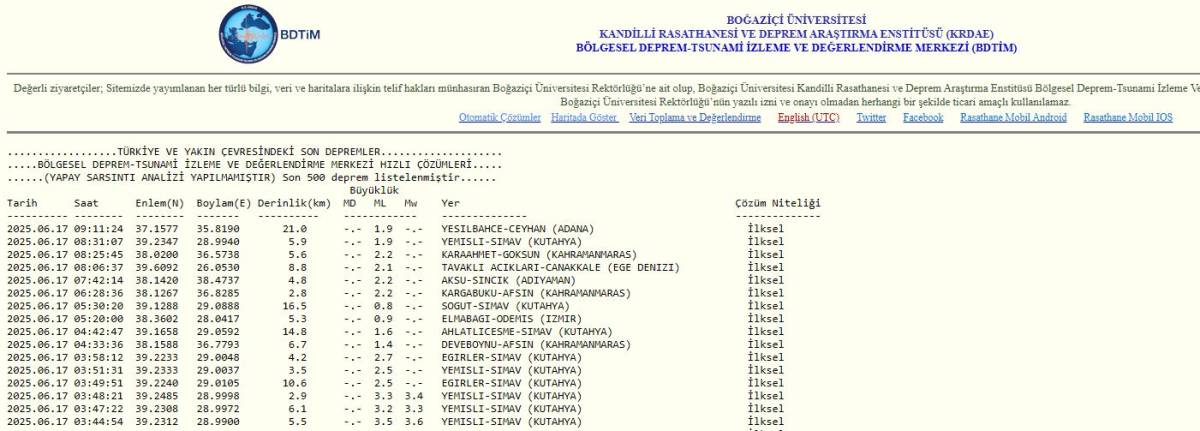Click the Boylam(E) column header

pyautogui.click(x=224, y=203)
